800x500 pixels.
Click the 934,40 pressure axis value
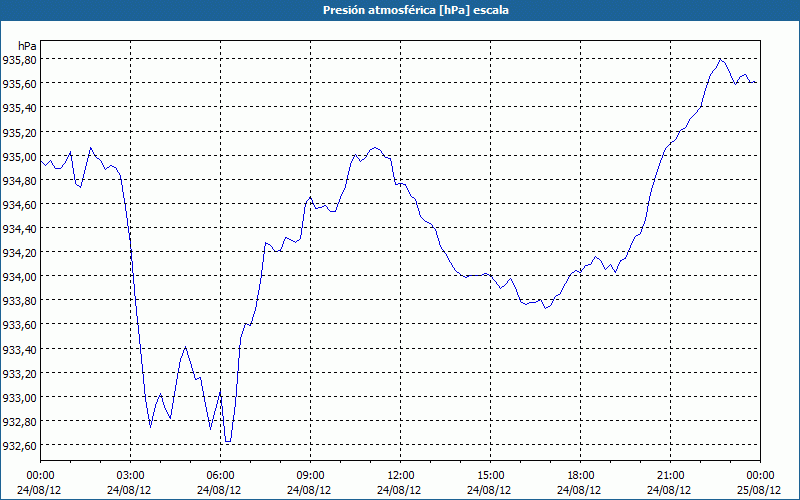pyautogui.click(x=19, y=229)
